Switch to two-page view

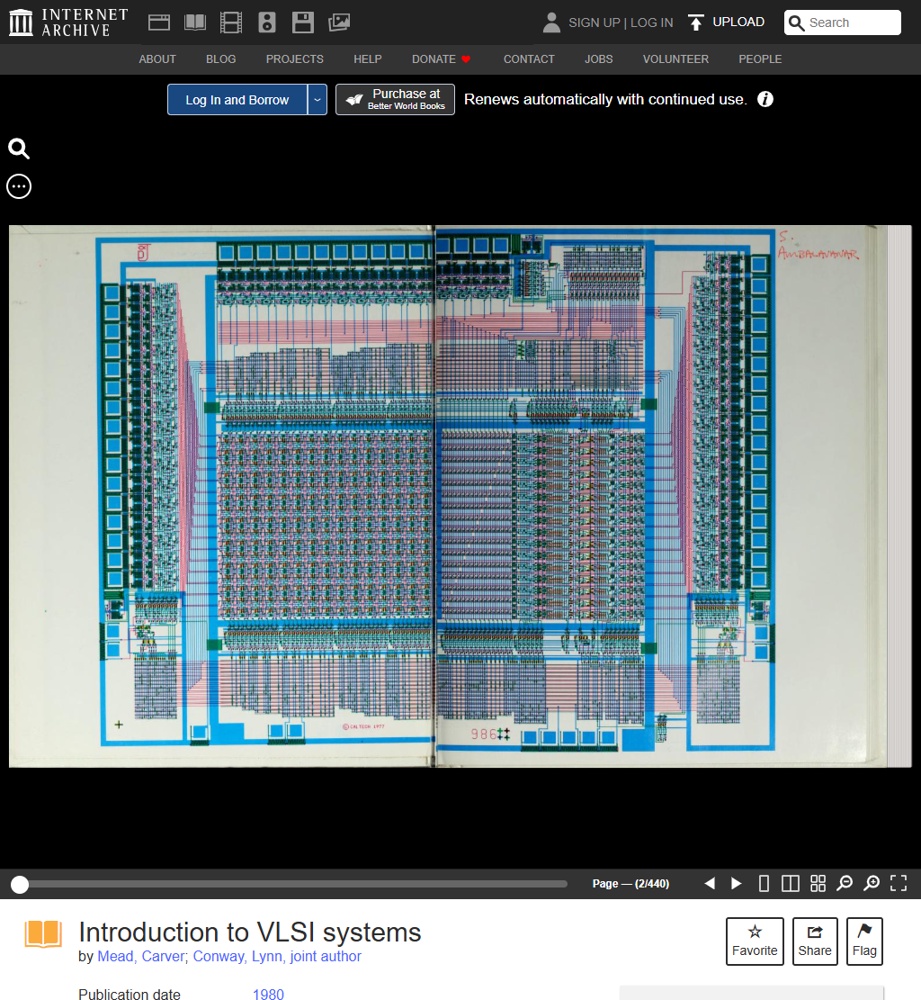pos(790,883)
